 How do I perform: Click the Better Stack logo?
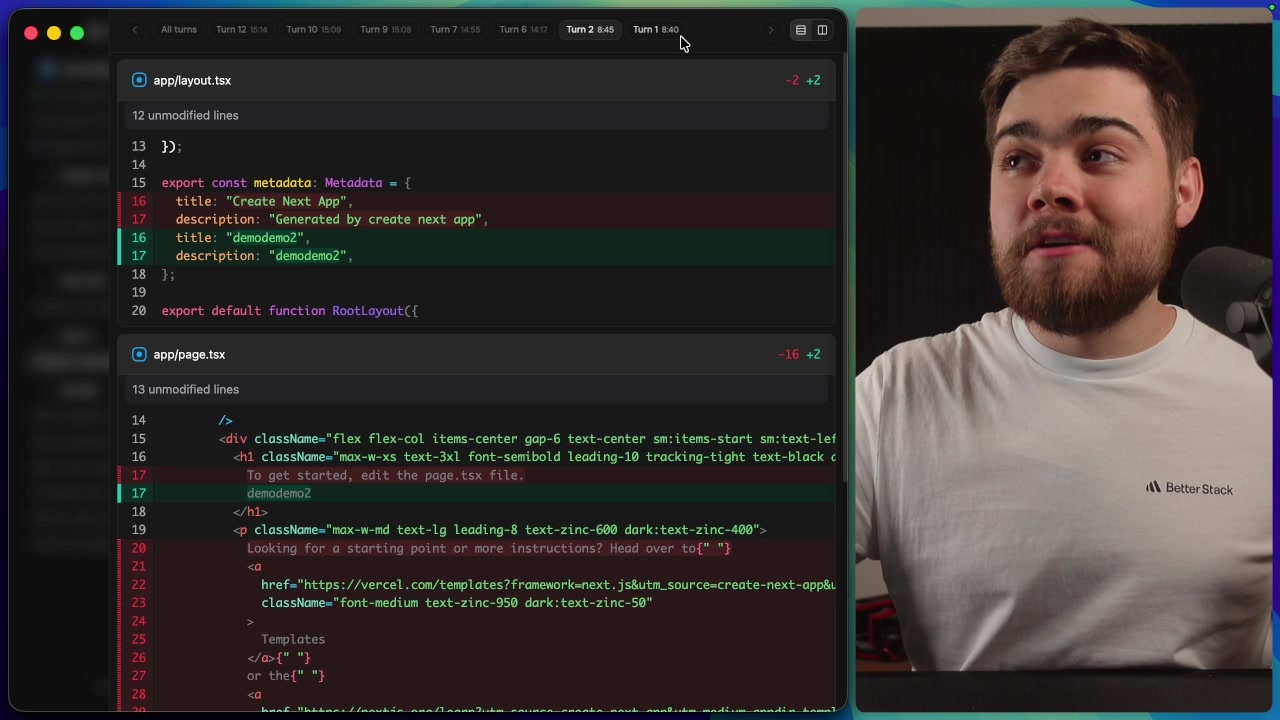coord(1189,488)
